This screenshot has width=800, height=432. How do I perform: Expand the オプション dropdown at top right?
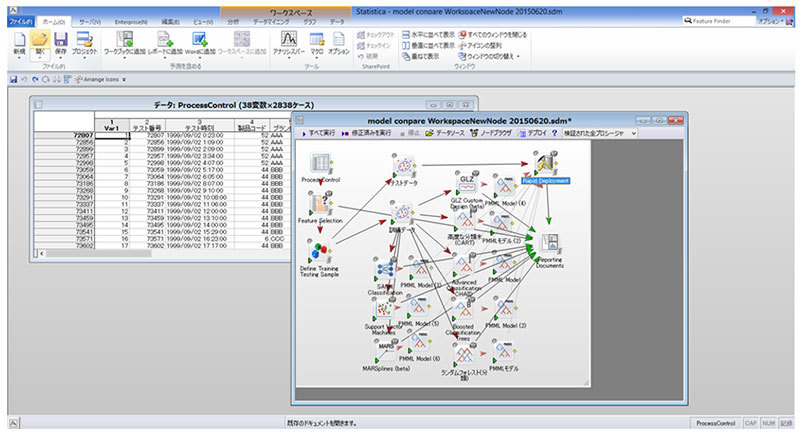coord(769,20)
